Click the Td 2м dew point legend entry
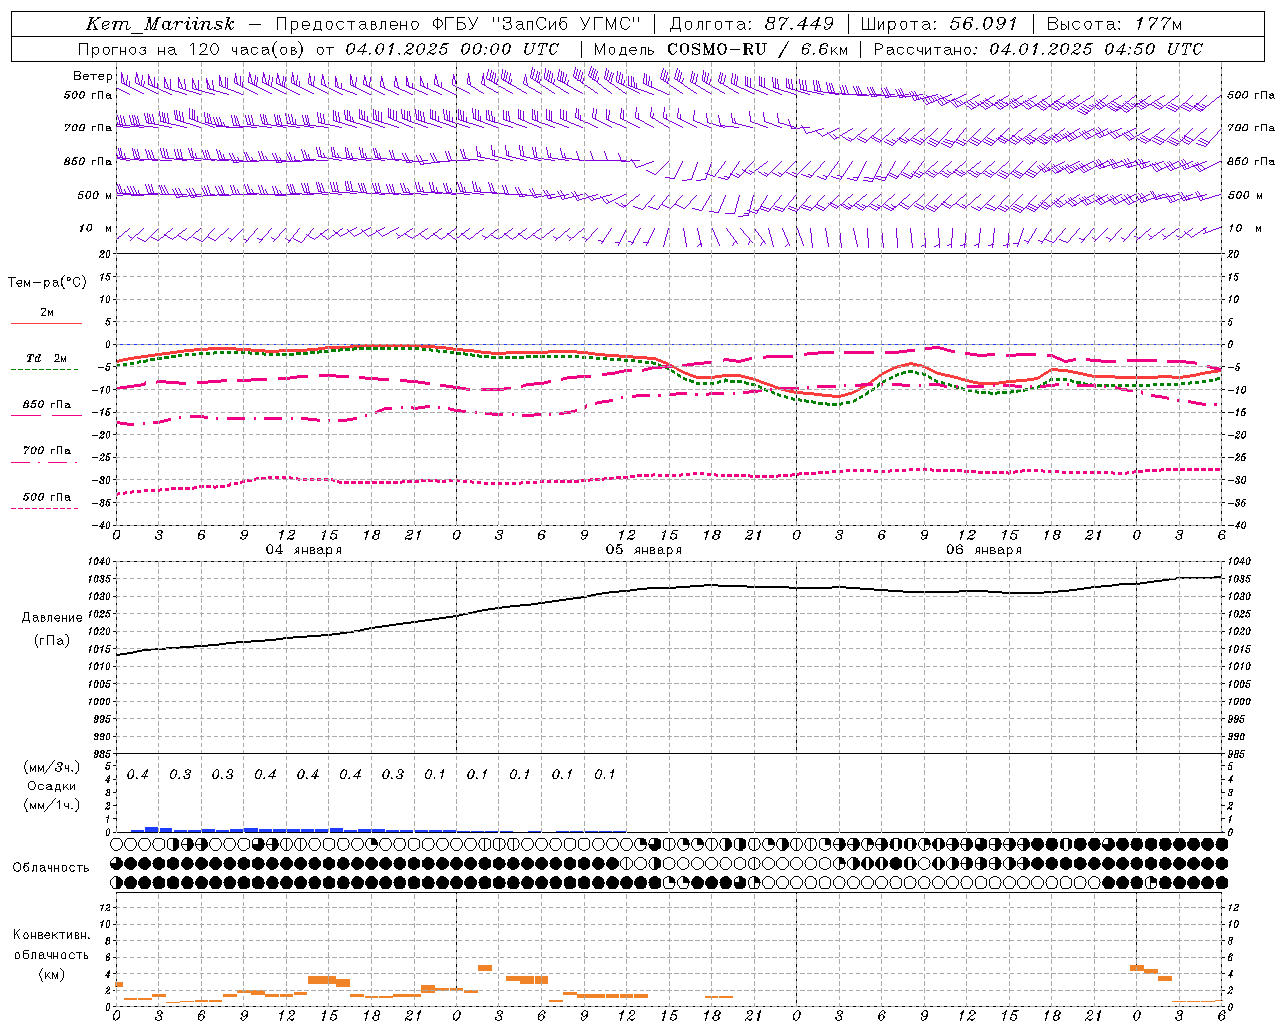1280x1024 pixels. [46, 358]
